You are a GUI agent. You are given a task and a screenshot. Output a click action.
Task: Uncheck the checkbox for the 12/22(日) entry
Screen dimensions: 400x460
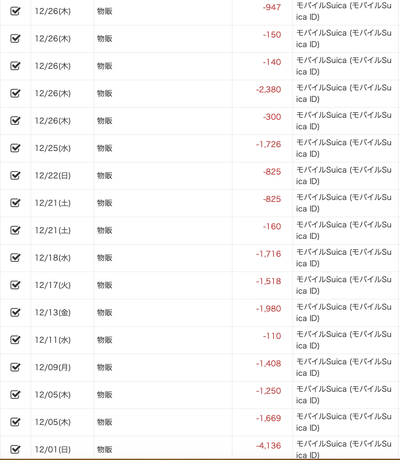coord(15,175)
